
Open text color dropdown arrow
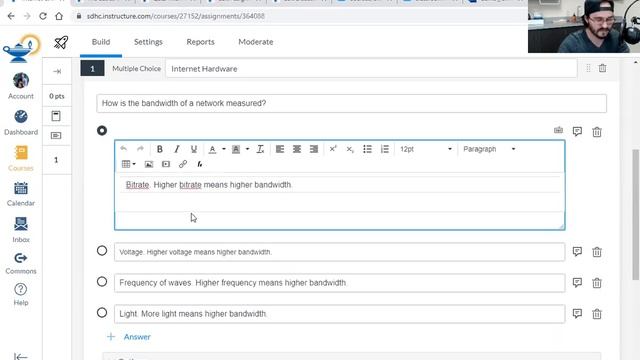tap(224, 149)
